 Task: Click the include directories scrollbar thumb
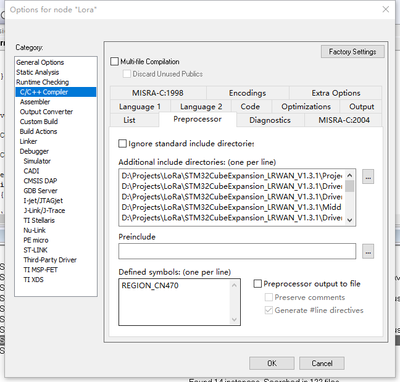[349, 186]
